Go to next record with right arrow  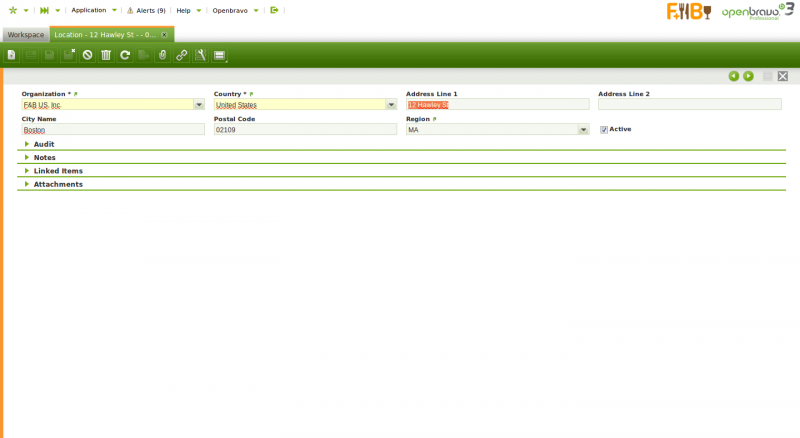pos(748,76)
